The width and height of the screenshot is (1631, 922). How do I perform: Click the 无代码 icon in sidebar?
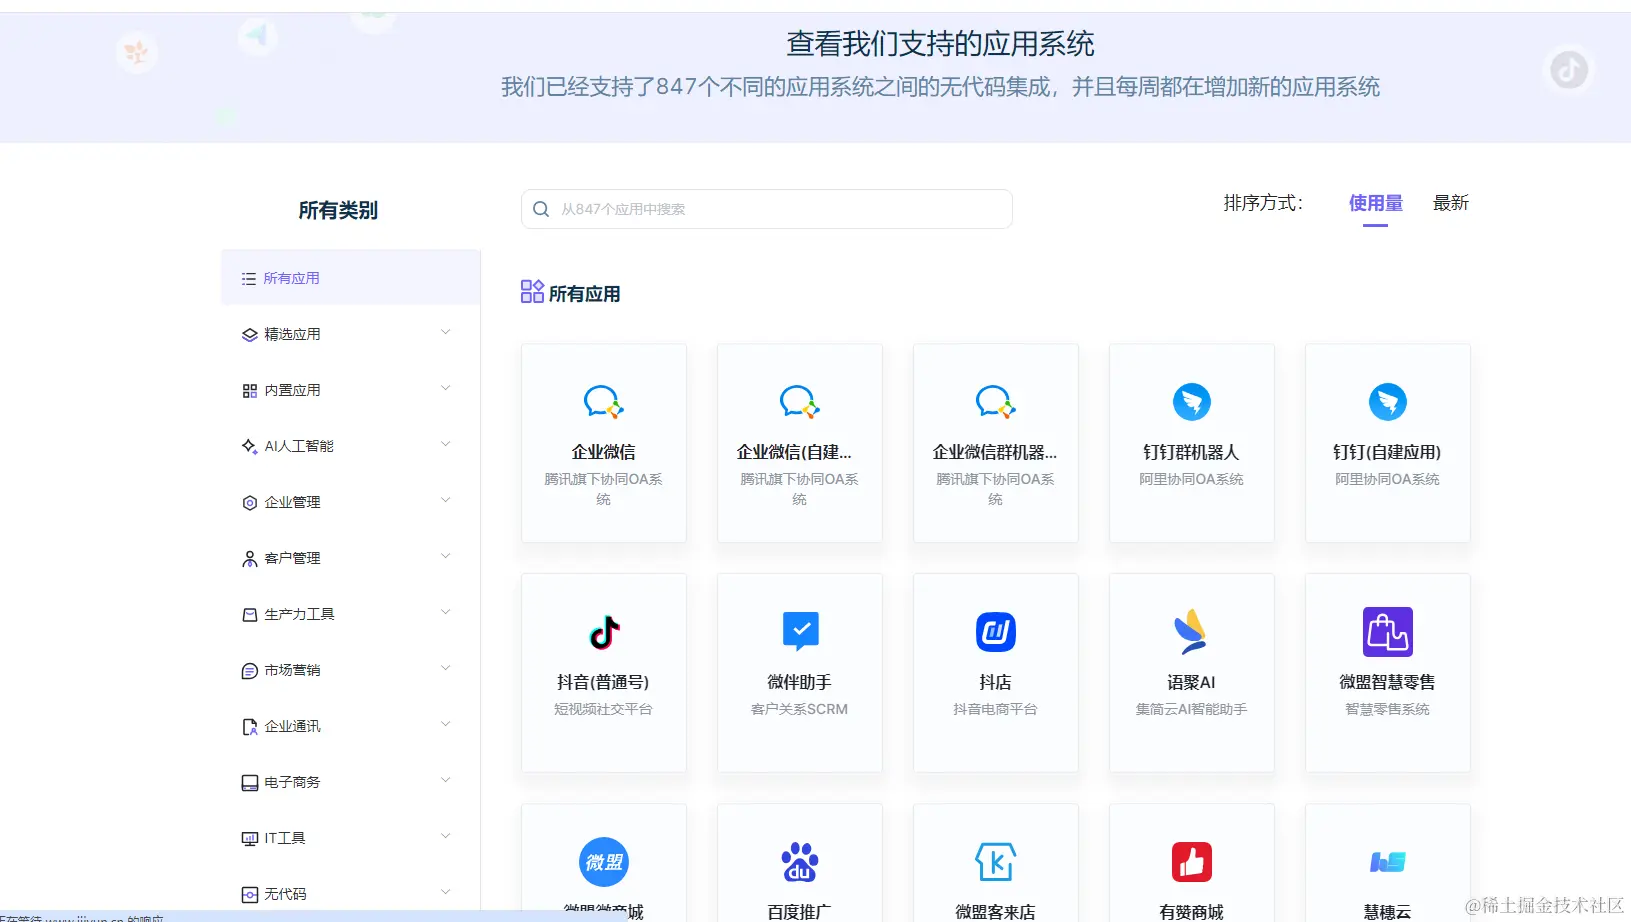click(x=250, y=895)
